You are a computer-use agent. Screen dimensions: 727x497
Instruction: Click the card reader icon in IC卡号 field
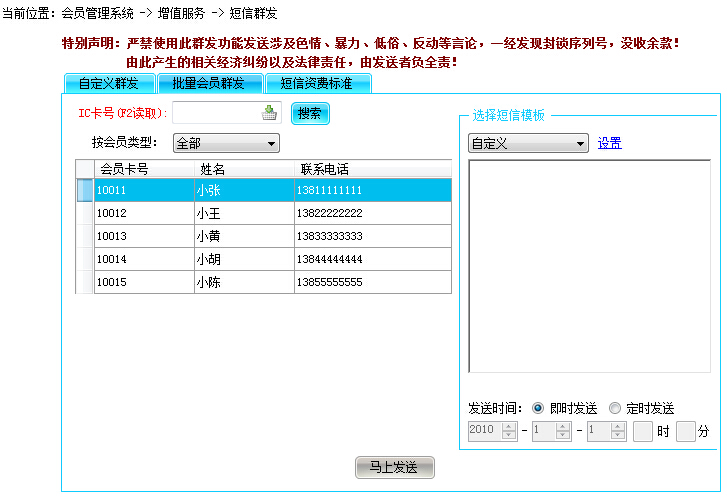(269, 114)
